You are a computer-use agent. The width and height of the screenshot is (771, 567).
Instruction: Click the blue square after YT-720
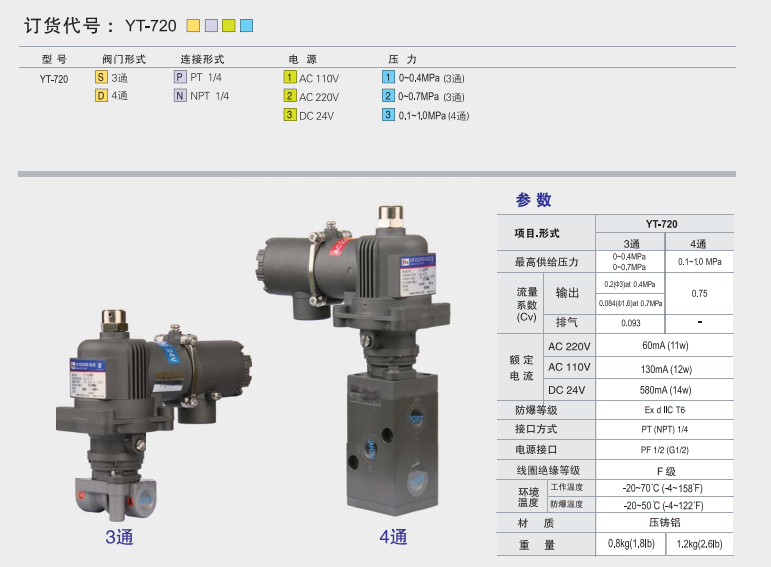pyautogui.click(x=246, y=25)
